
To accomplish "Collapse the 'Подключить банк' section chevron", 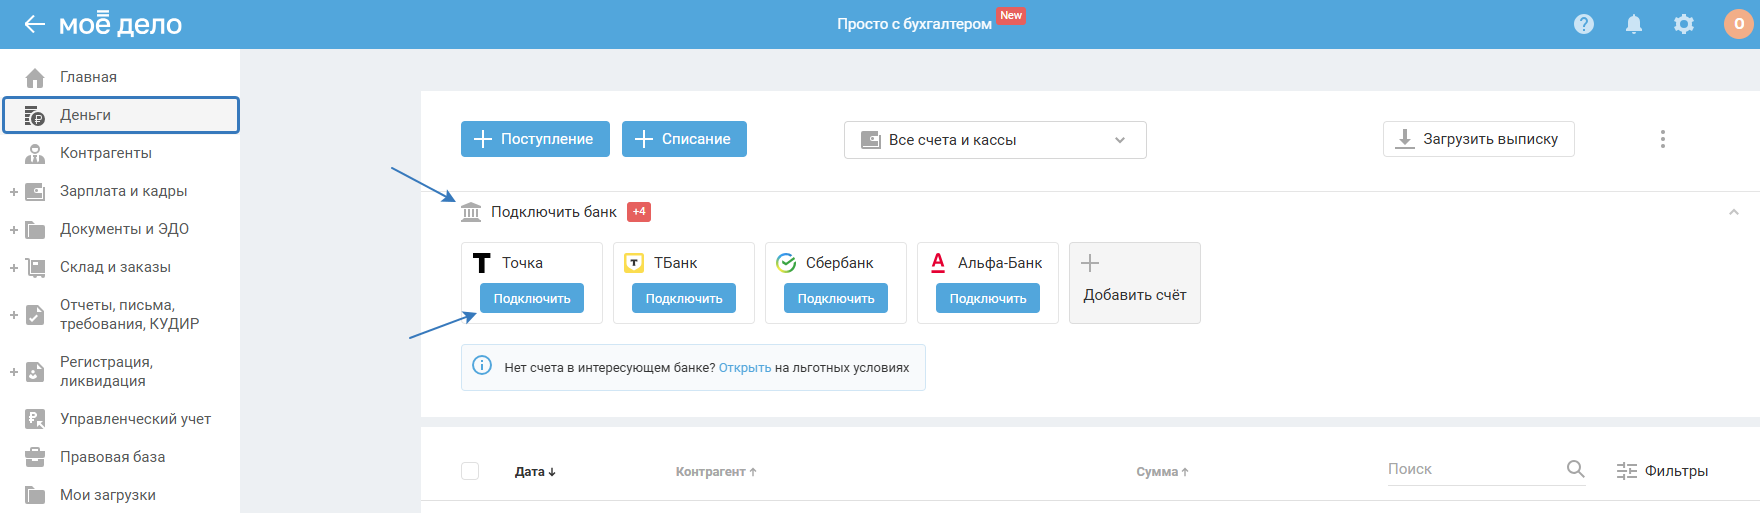I will (1734, 212).
